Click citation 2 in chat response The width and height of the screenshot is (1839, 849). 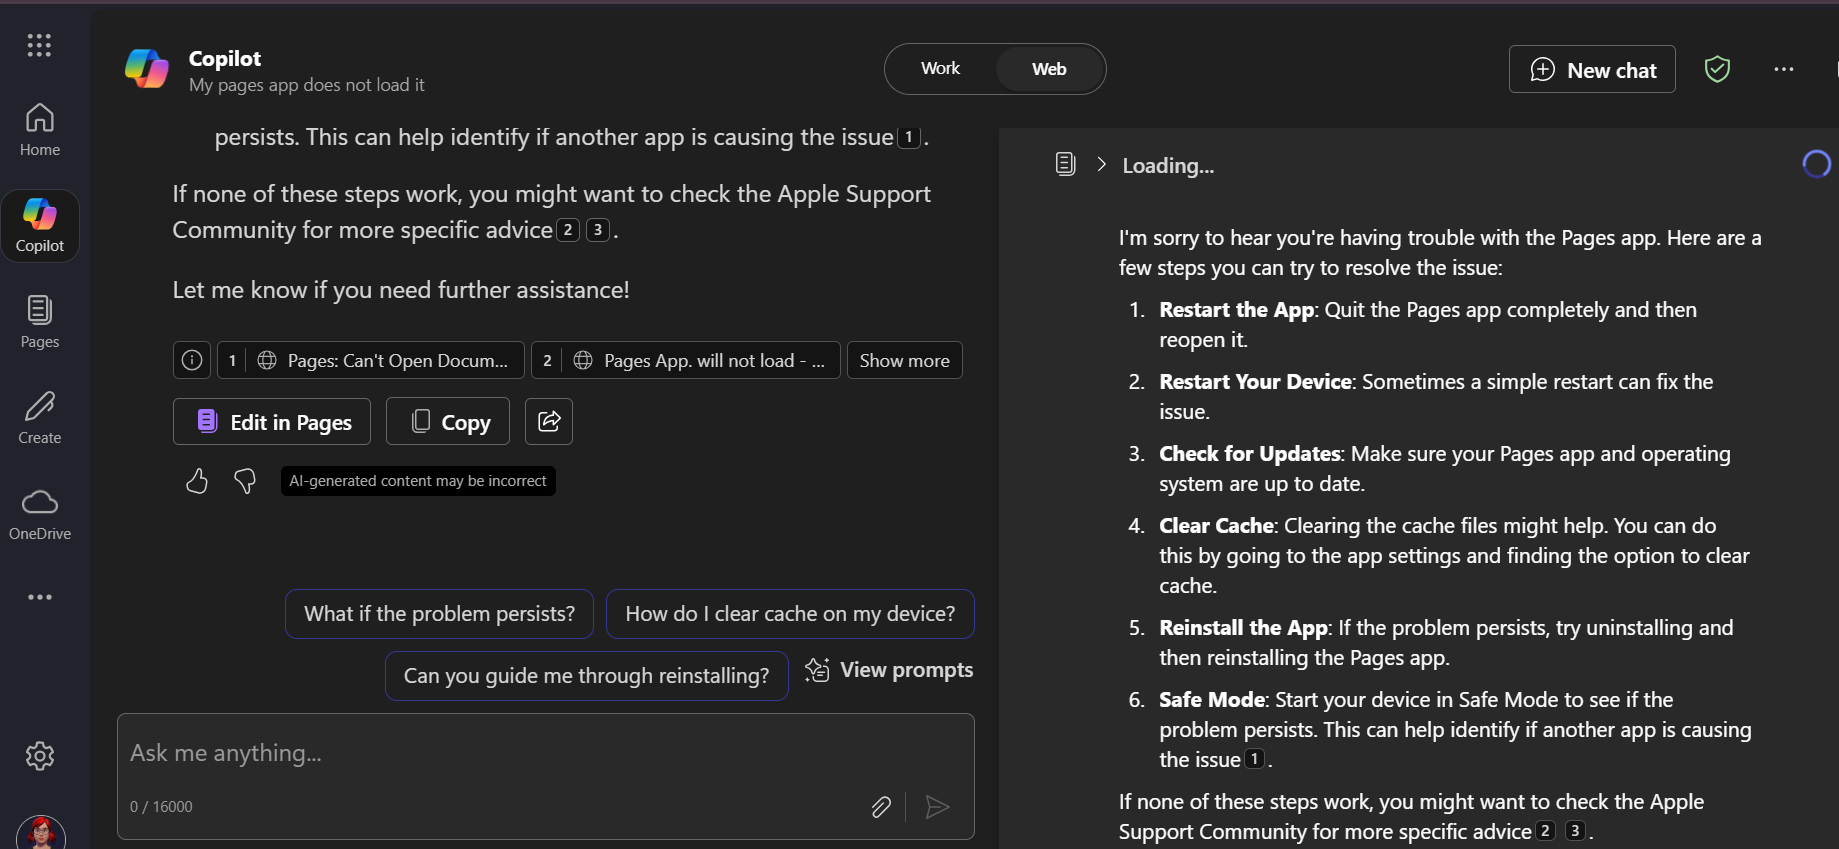pyautogui.click(x=568, y=230)
